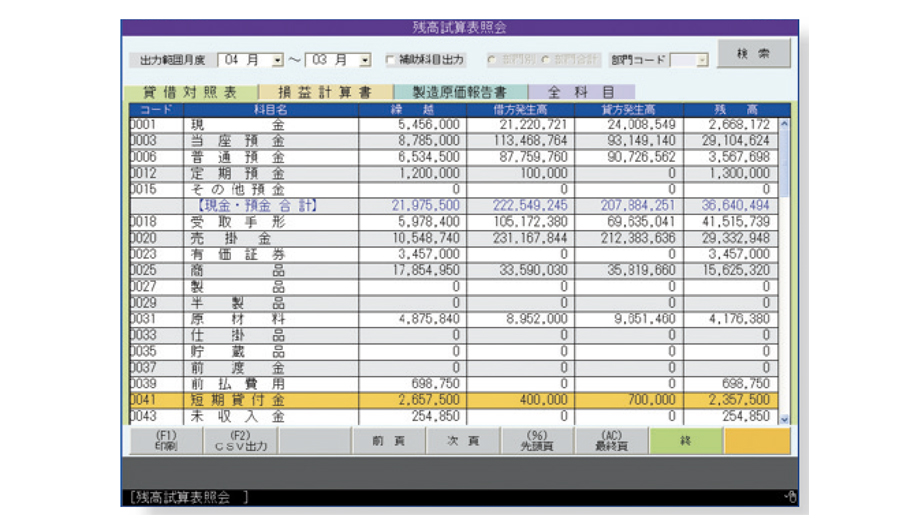
Task: Click the orange blank function button
Action: 757,441
